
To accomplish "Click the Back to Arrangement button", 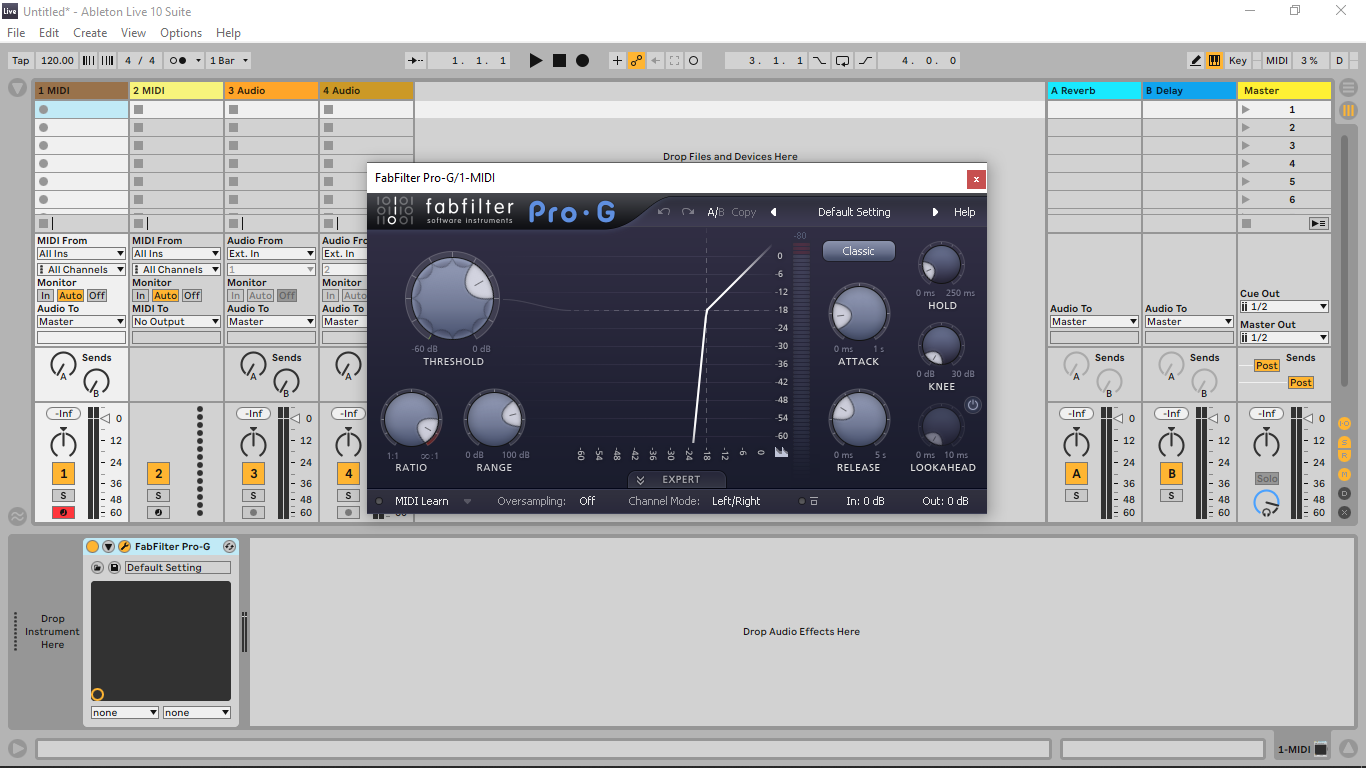I will tap(1319, 223).
